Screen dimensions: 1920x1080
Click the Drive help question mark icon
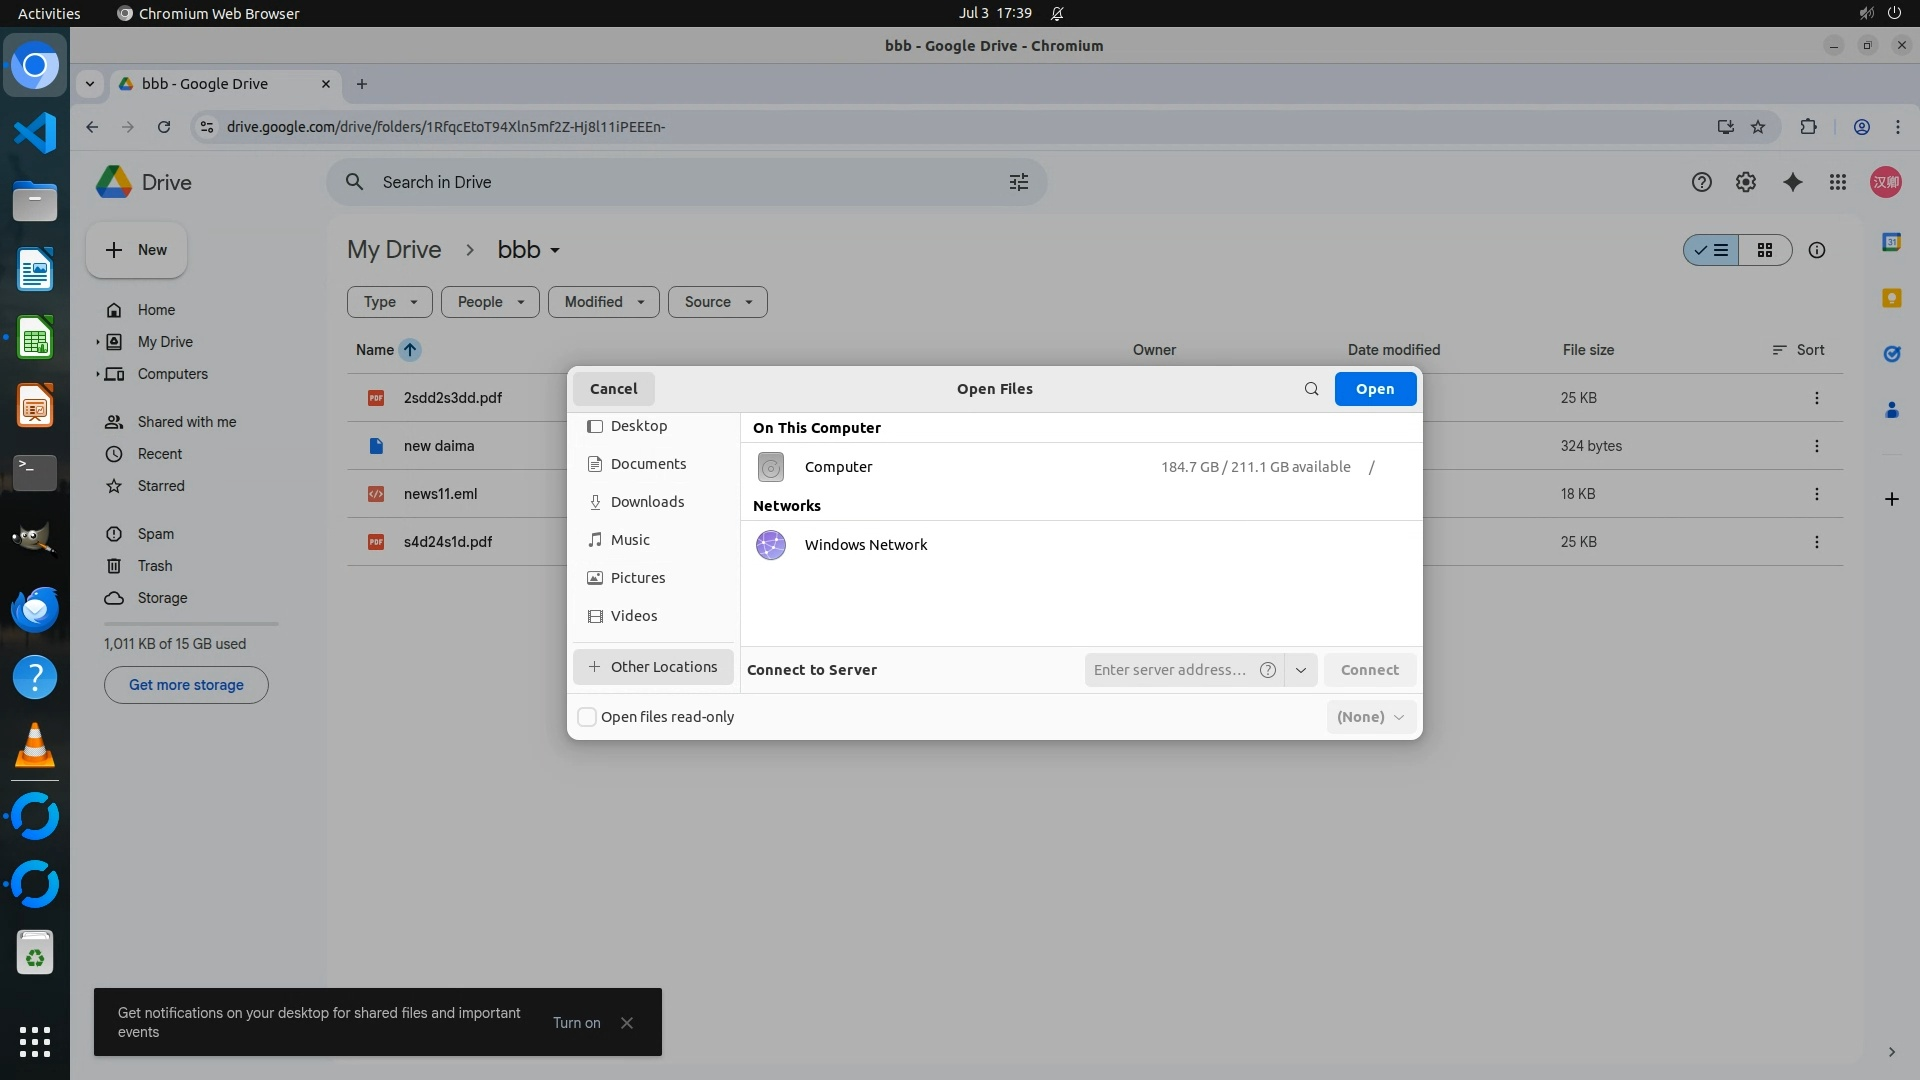click(x=1701, y=182)
